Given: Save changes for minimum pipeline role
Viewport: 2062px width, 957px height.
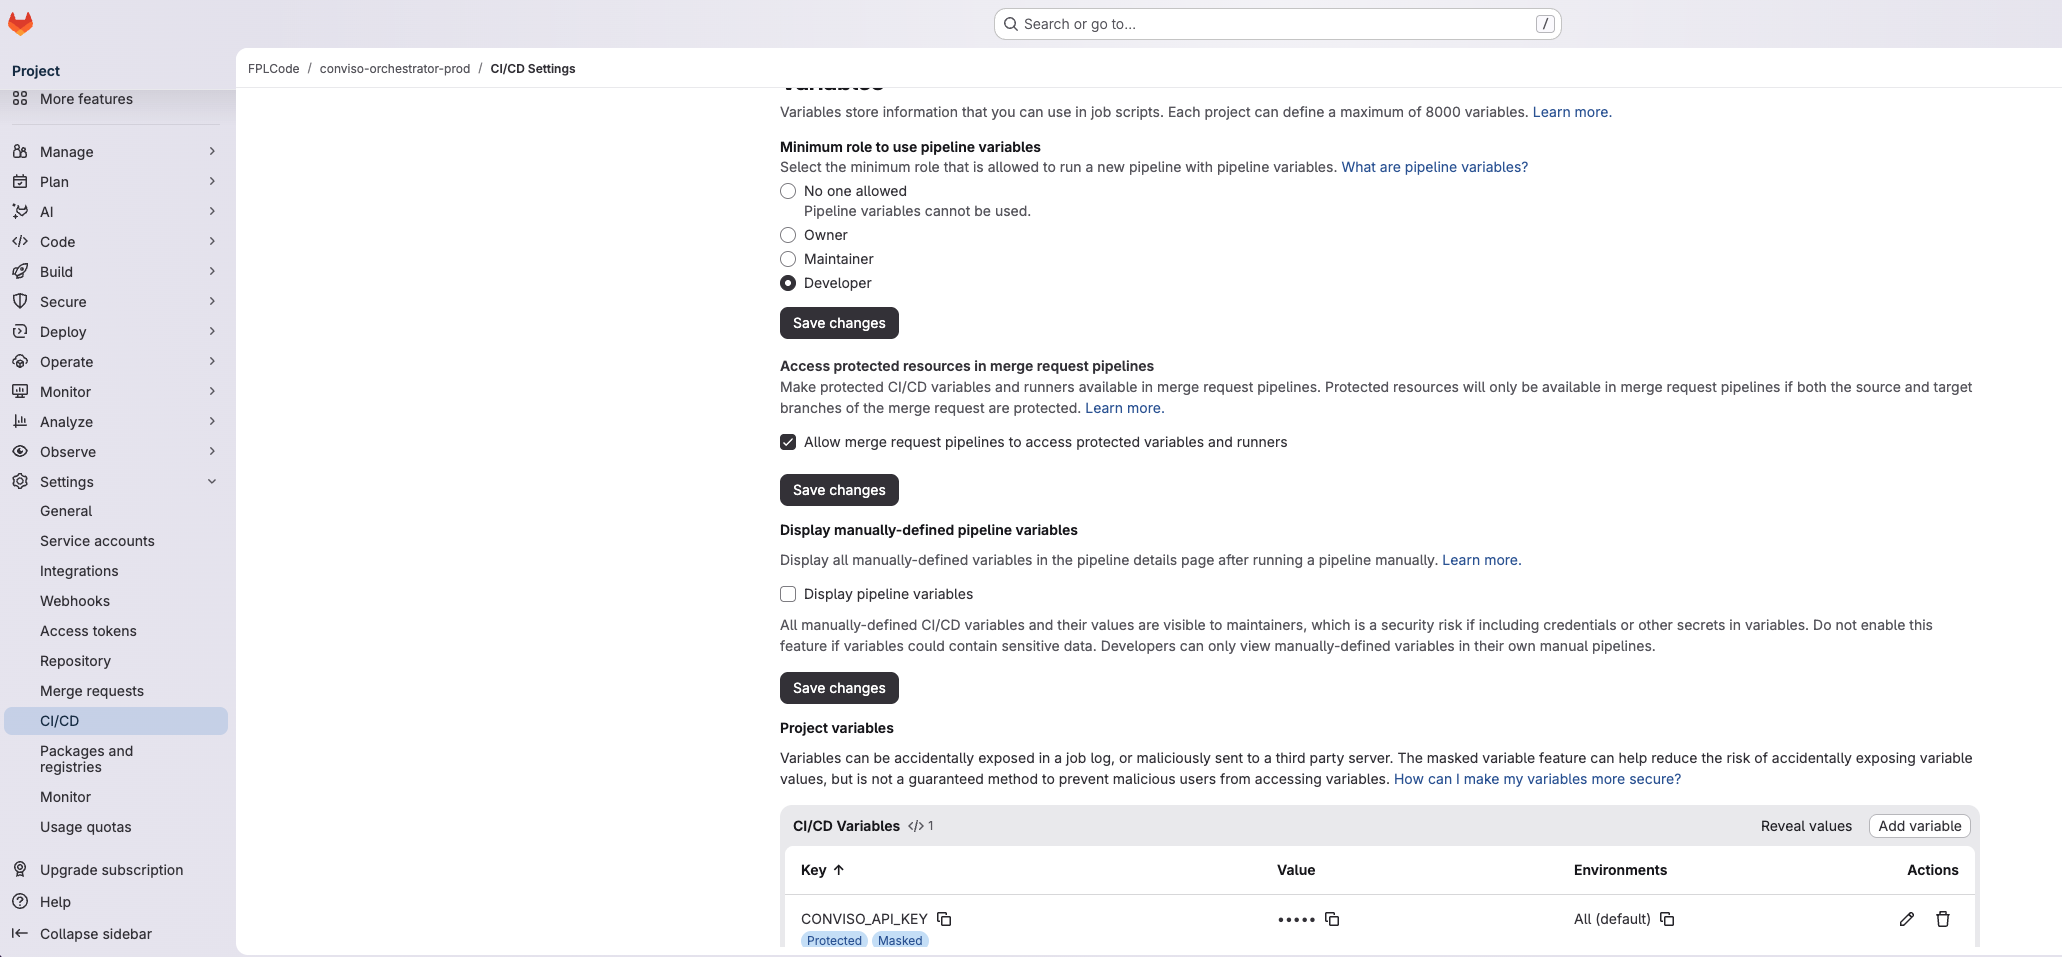Looking at the screenshot, I should (x=839, y=323).
